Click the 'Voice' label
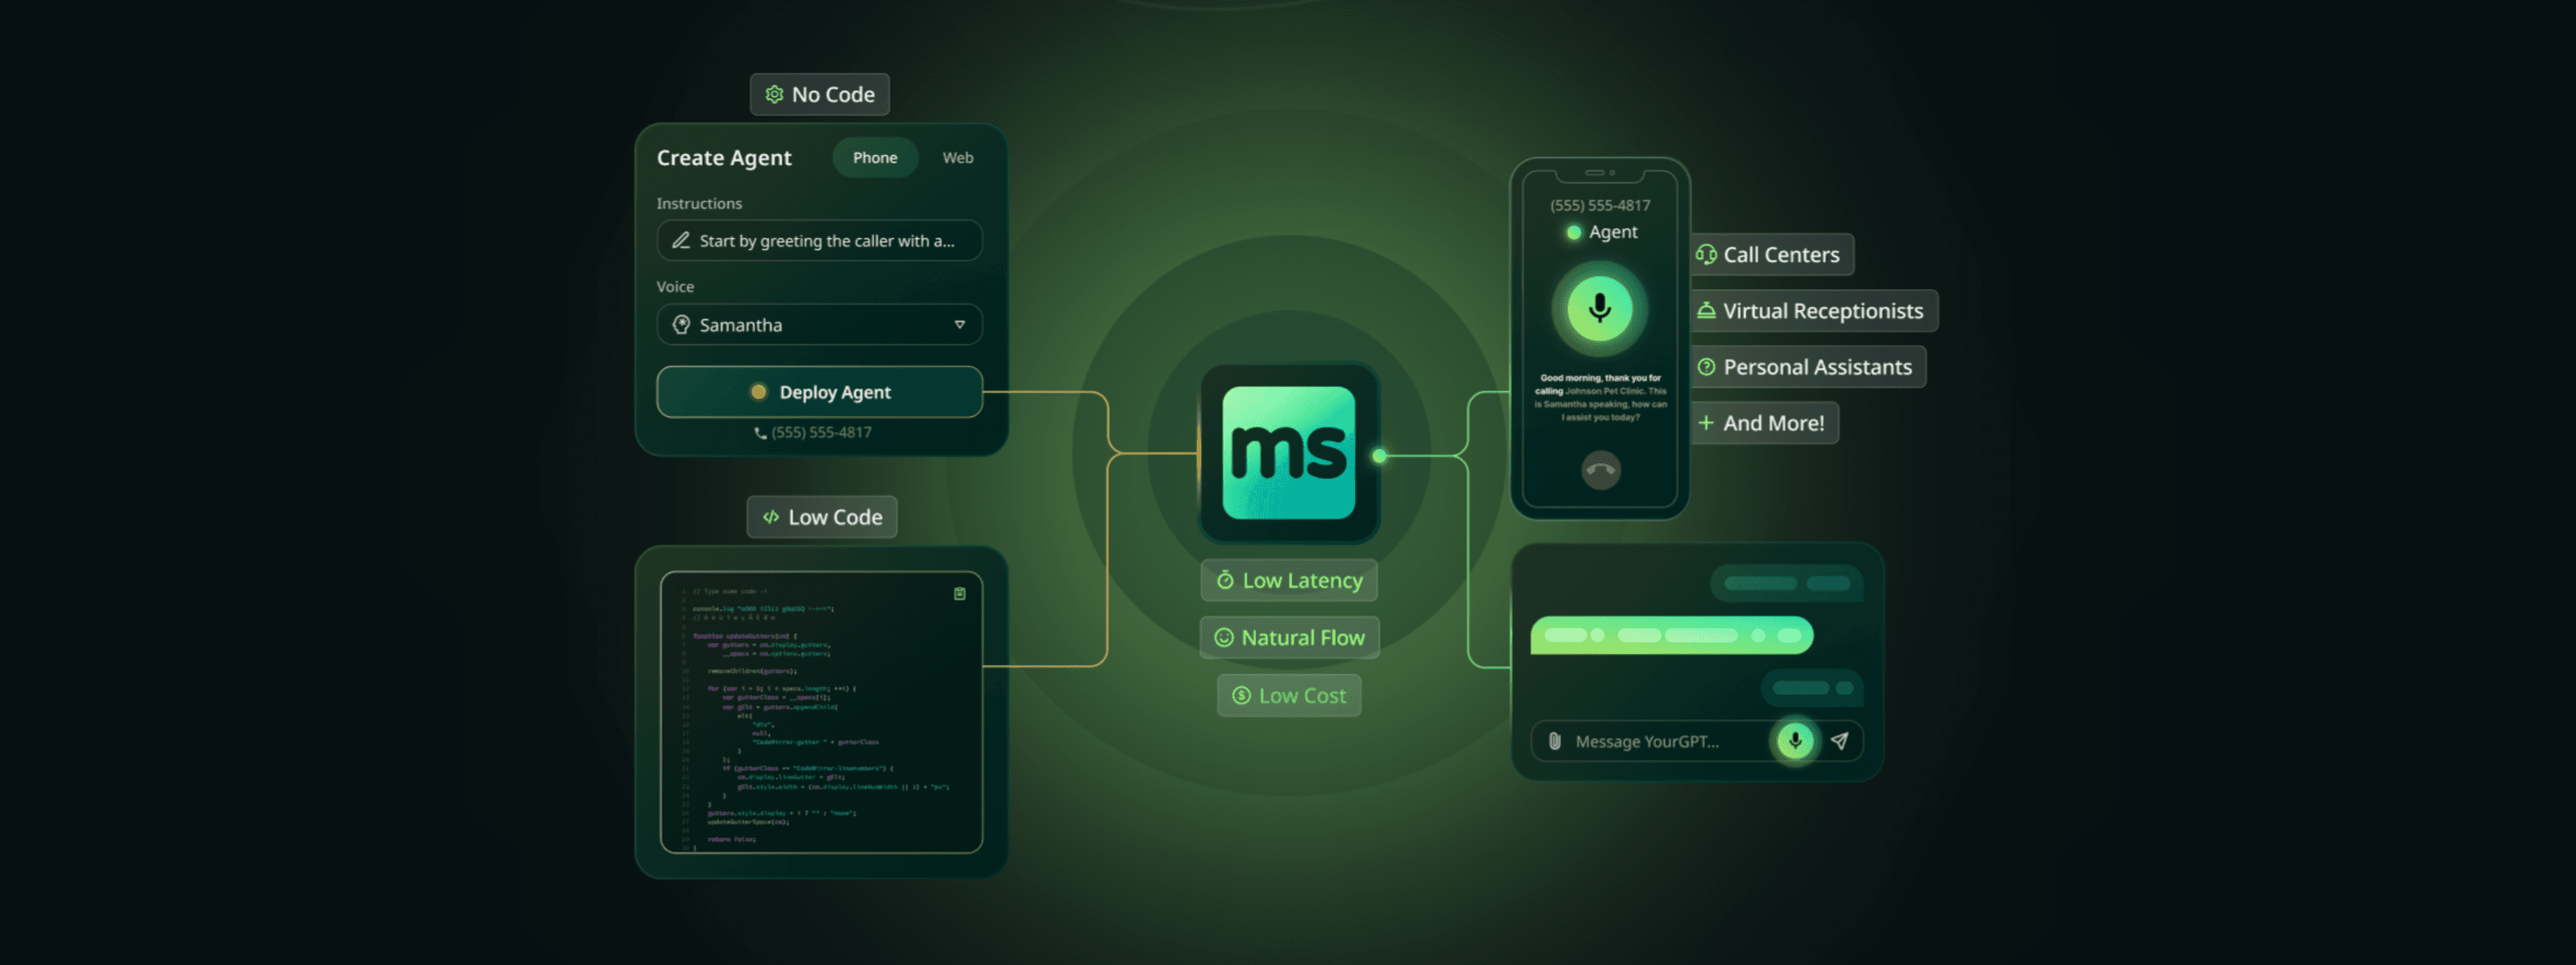The width and height of the screenshot is (2576, 965). (x=675, y=286)
